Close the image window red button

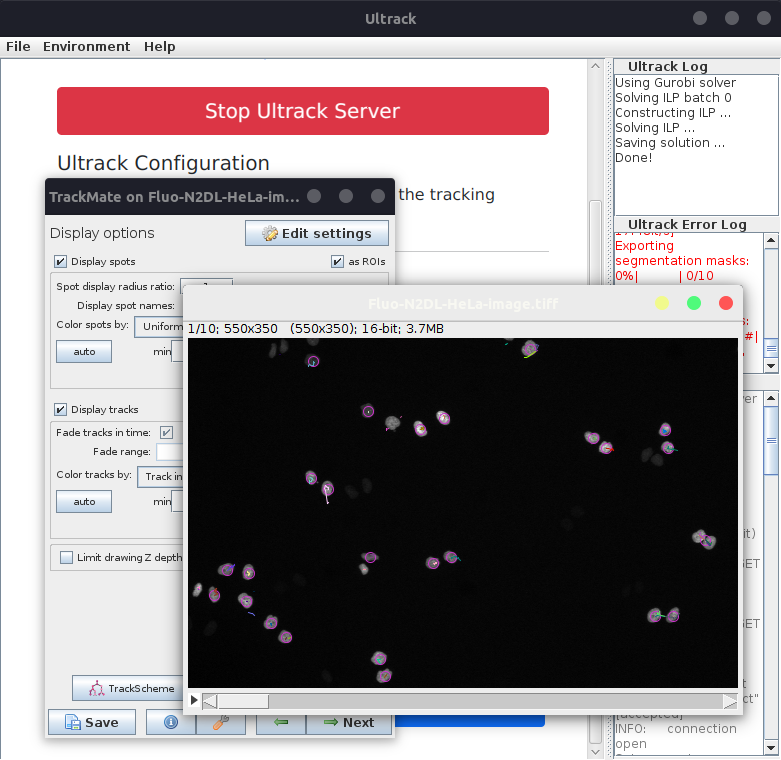point(726,303)
